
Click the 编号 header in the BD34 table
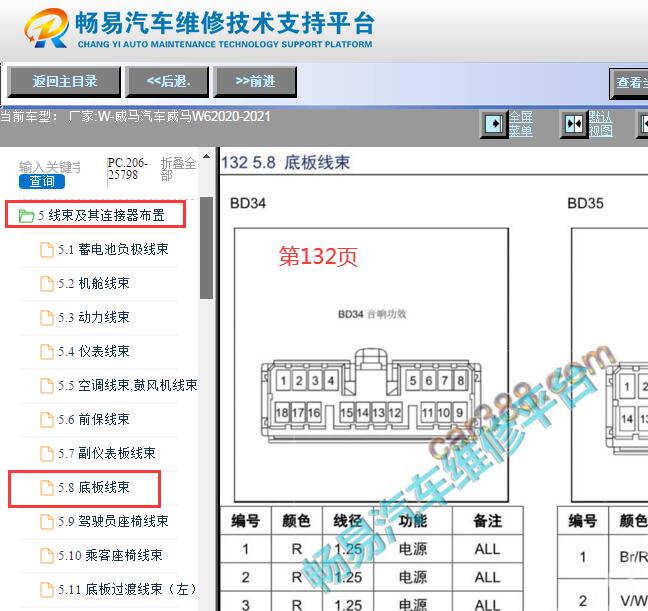click(245, 520)
